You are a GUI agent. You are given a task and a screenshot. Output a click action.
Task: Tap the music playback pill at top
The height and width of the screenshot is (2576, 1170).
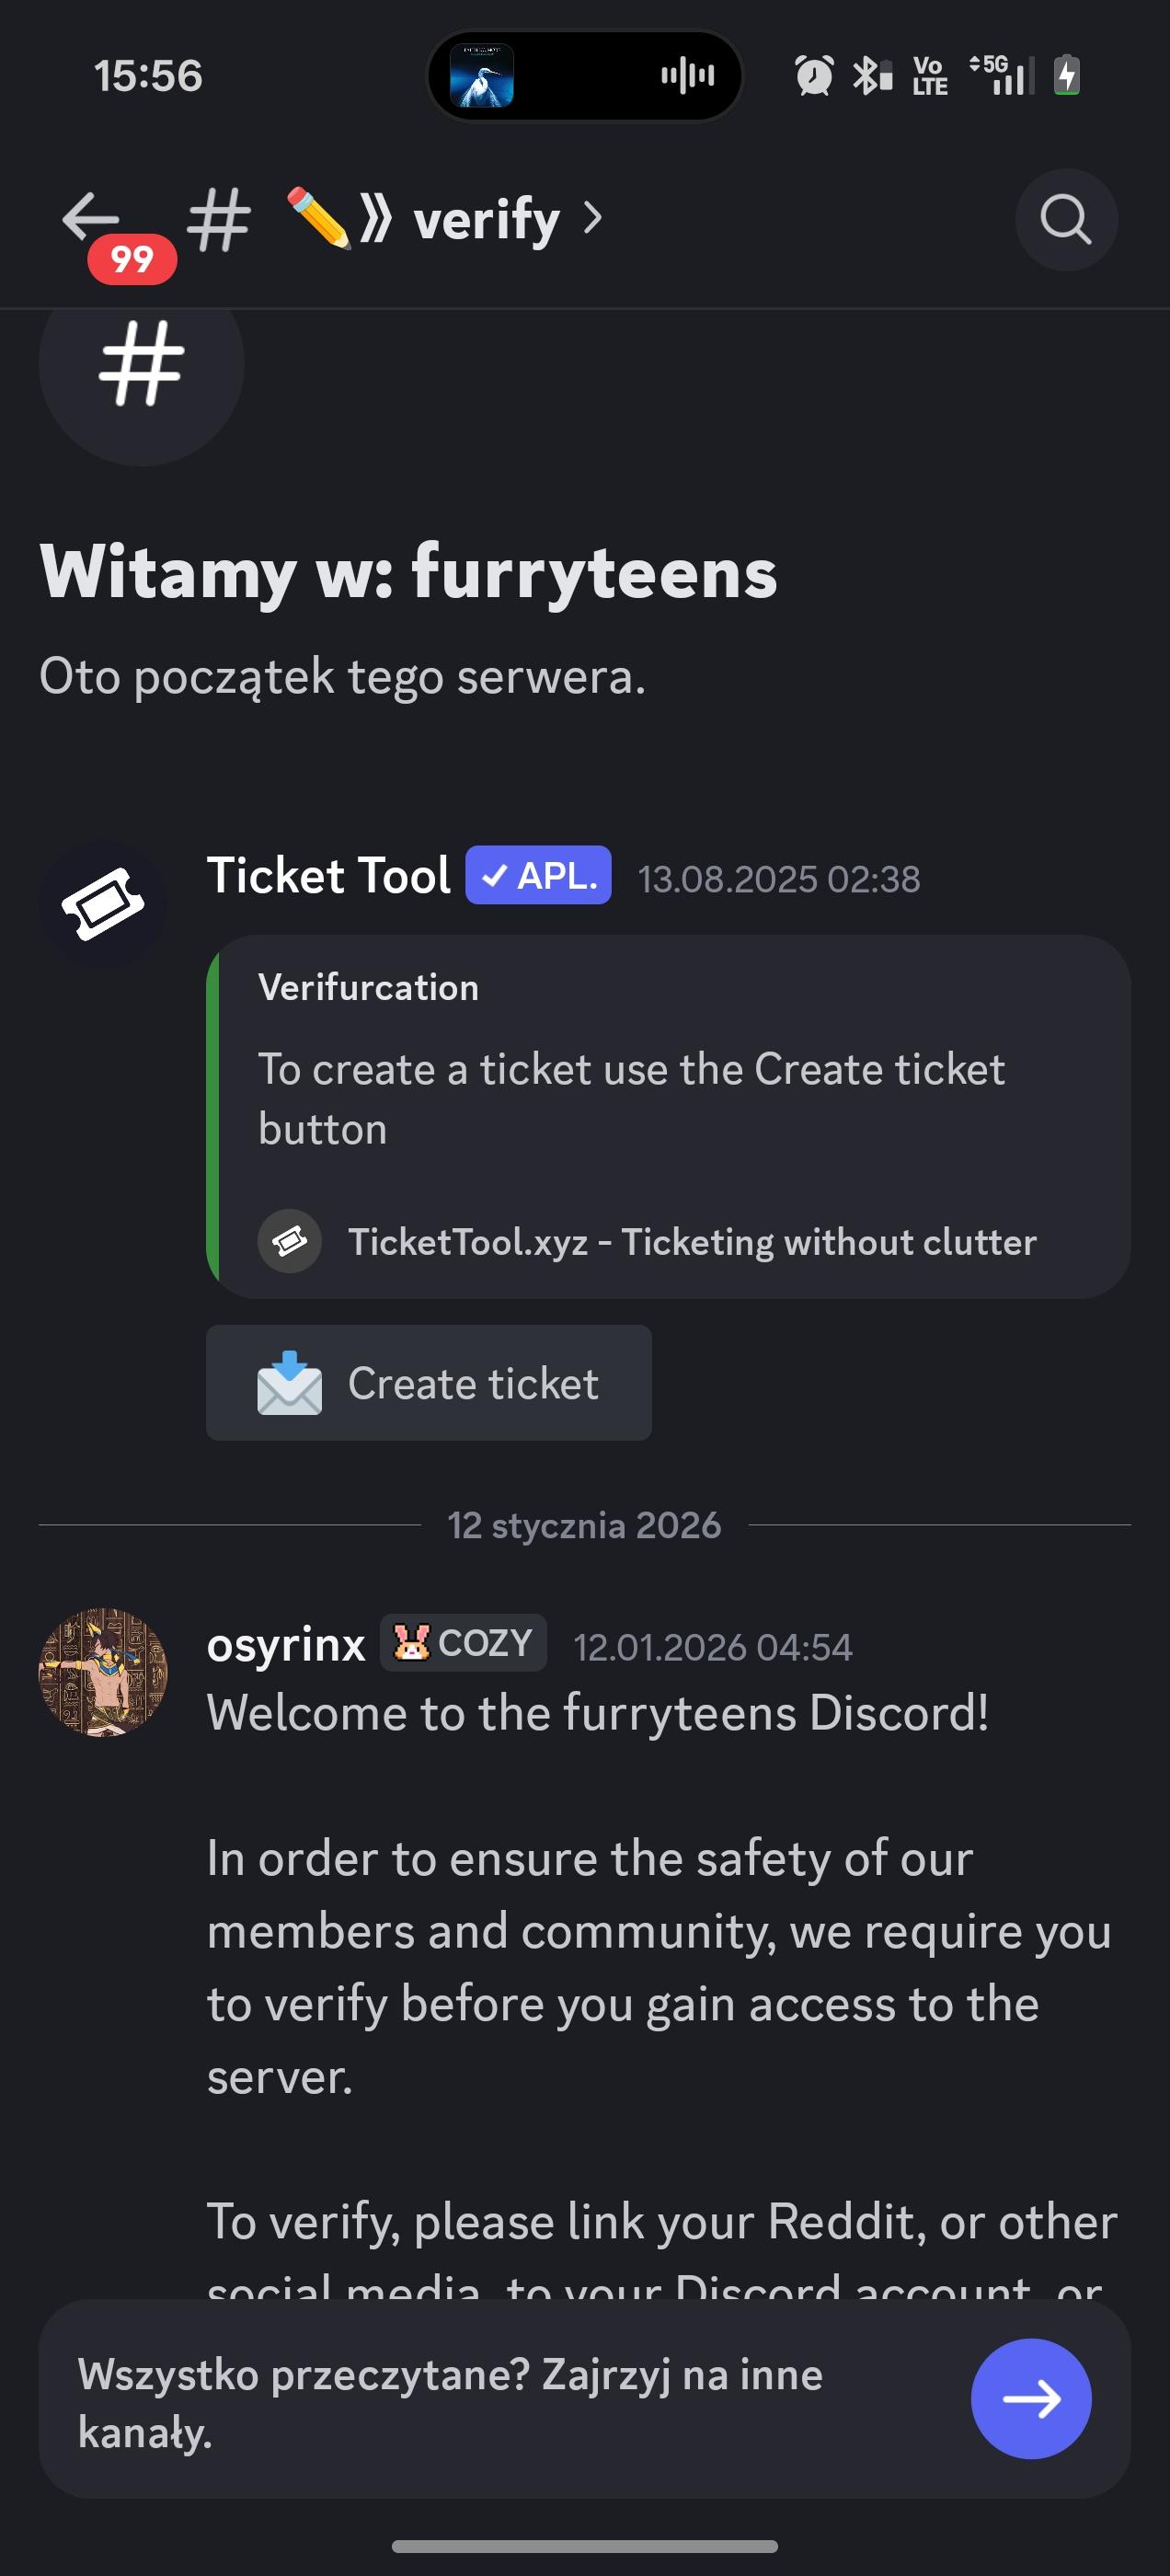tap(584, 76)
